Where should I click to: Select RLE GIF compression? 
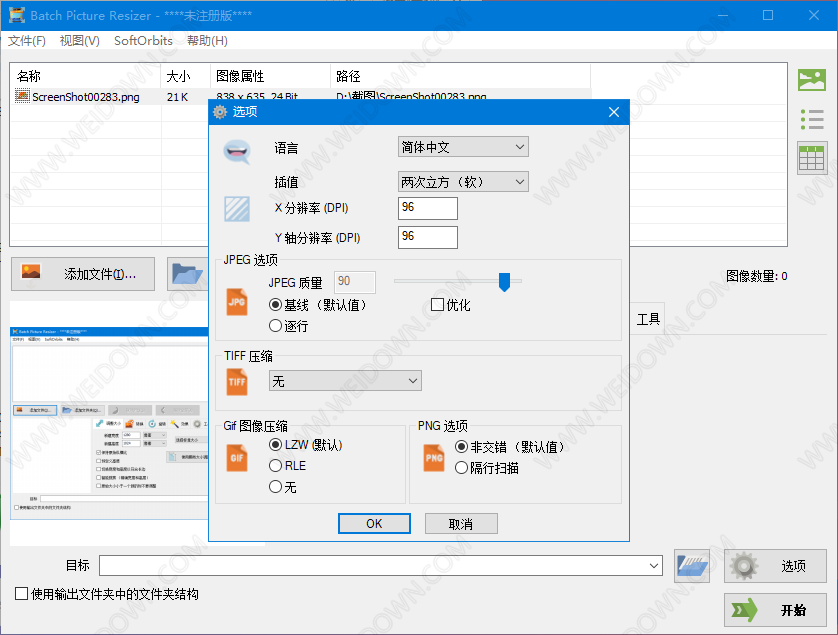(x=275, y=466)
